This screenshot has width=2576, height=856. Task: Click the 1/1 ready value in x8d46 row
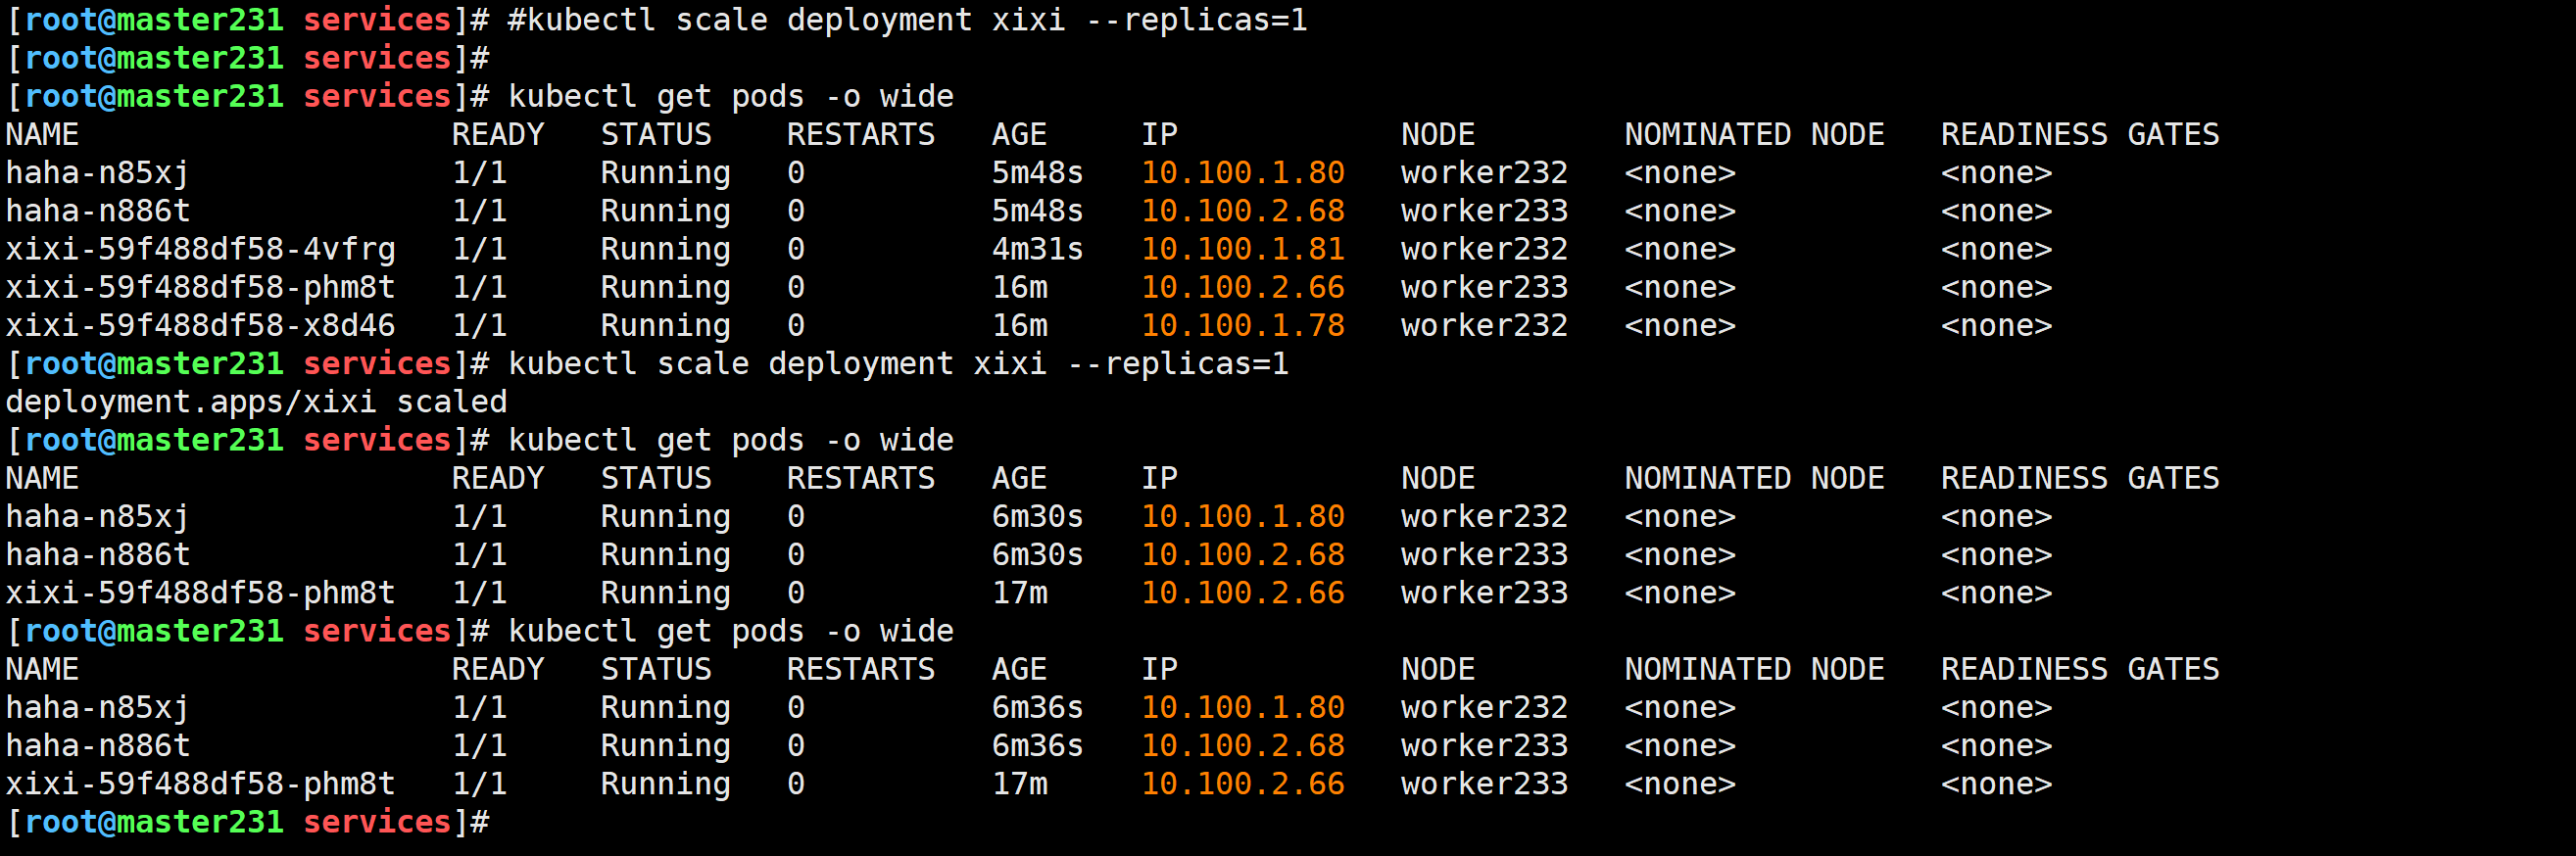[479, 325]
